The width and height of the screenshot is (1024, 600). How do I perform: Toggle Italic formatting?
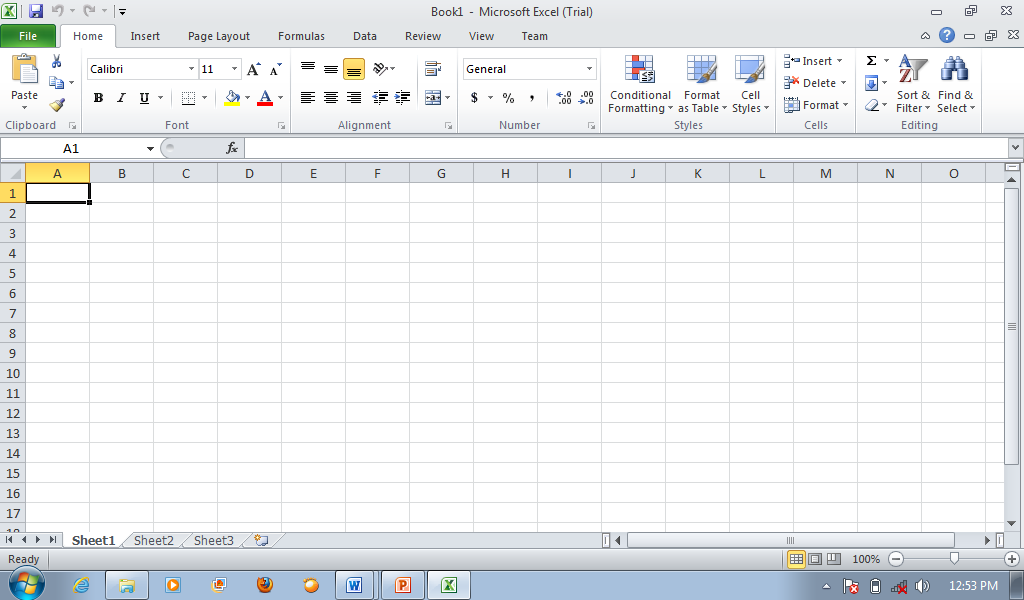[x=121, y=98]
